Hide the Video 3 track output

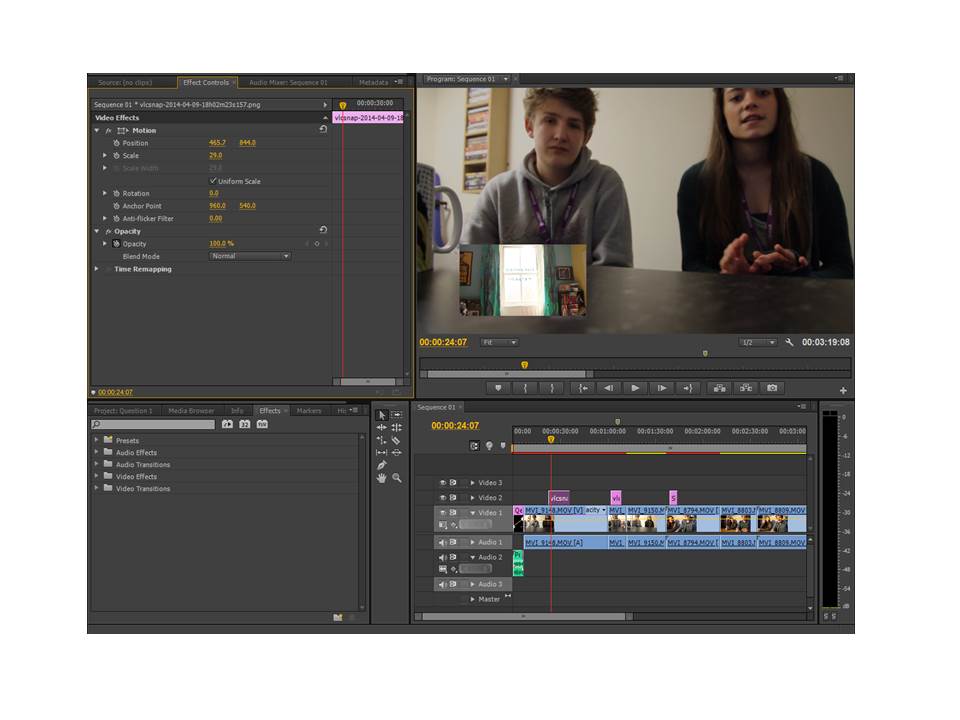pos(443,482)
